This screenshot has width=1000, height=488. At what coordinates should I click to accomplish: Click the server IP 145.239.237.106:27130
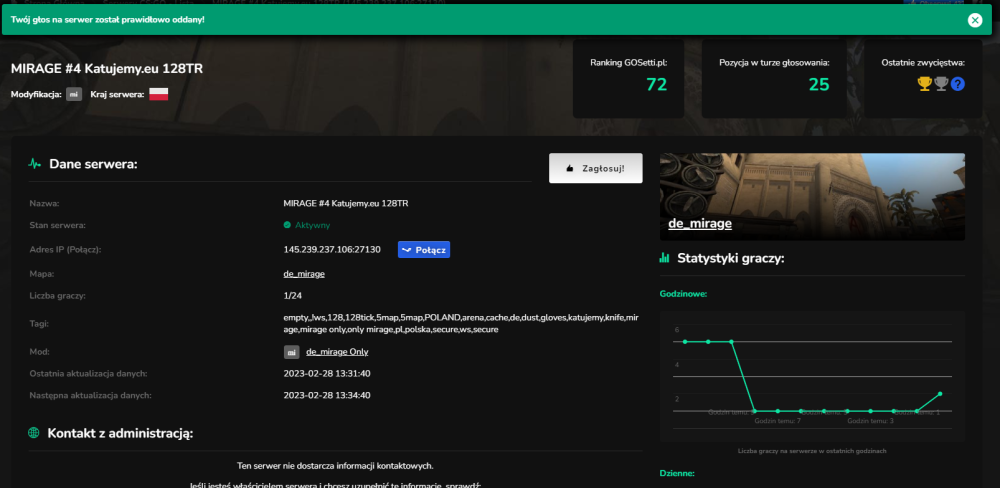click(x=332, y=249)
